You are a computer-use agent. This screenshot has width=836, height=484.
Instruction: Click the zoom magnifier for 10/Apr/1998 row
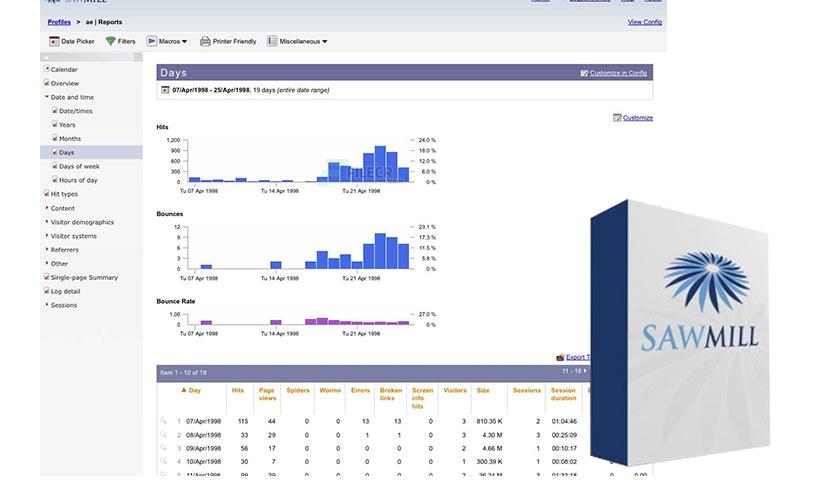tap(164, 461)
